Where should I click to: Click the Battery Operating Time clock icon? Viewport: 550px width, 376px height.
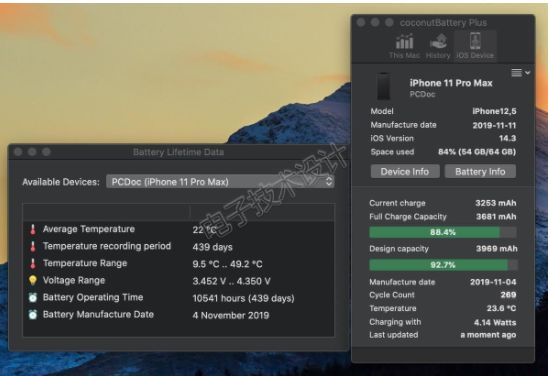(x=33, y=297)
